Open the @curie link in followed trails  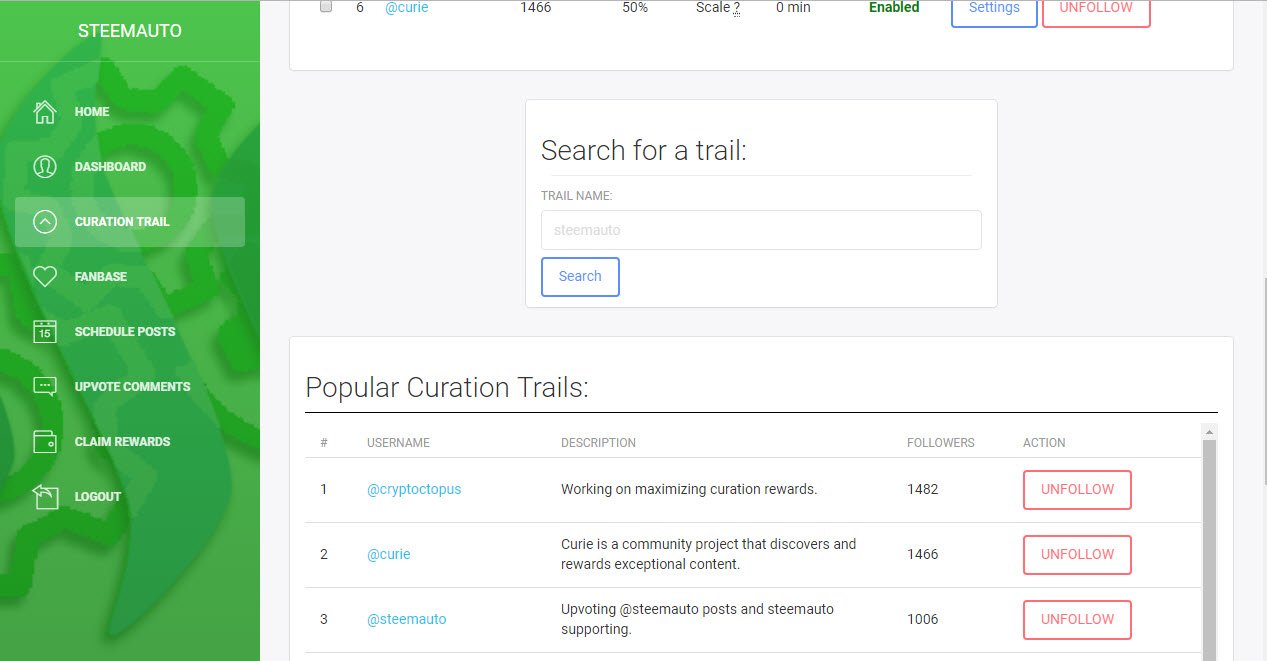pos(406,7)
